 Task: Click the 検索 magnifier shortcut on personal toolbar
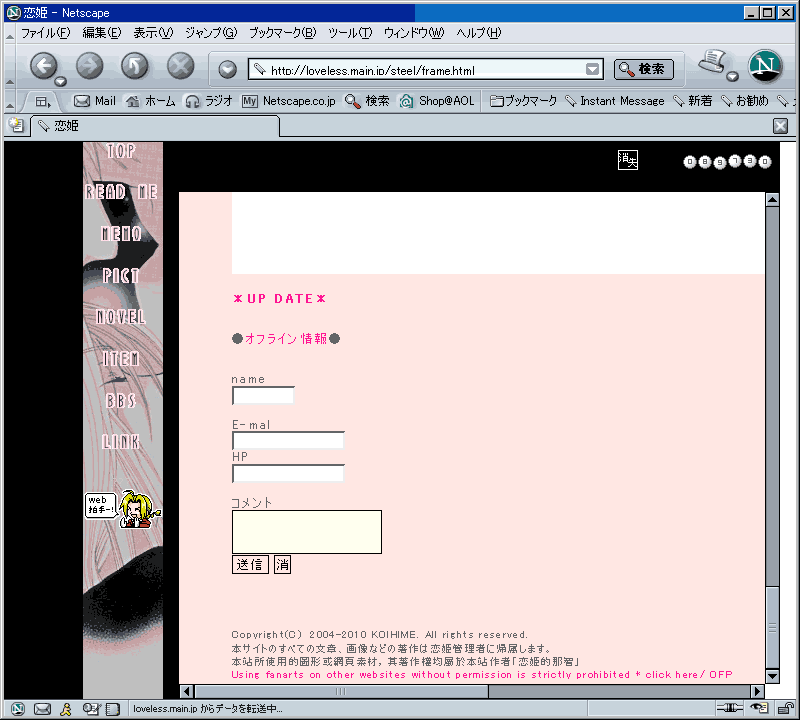[367, 101]
